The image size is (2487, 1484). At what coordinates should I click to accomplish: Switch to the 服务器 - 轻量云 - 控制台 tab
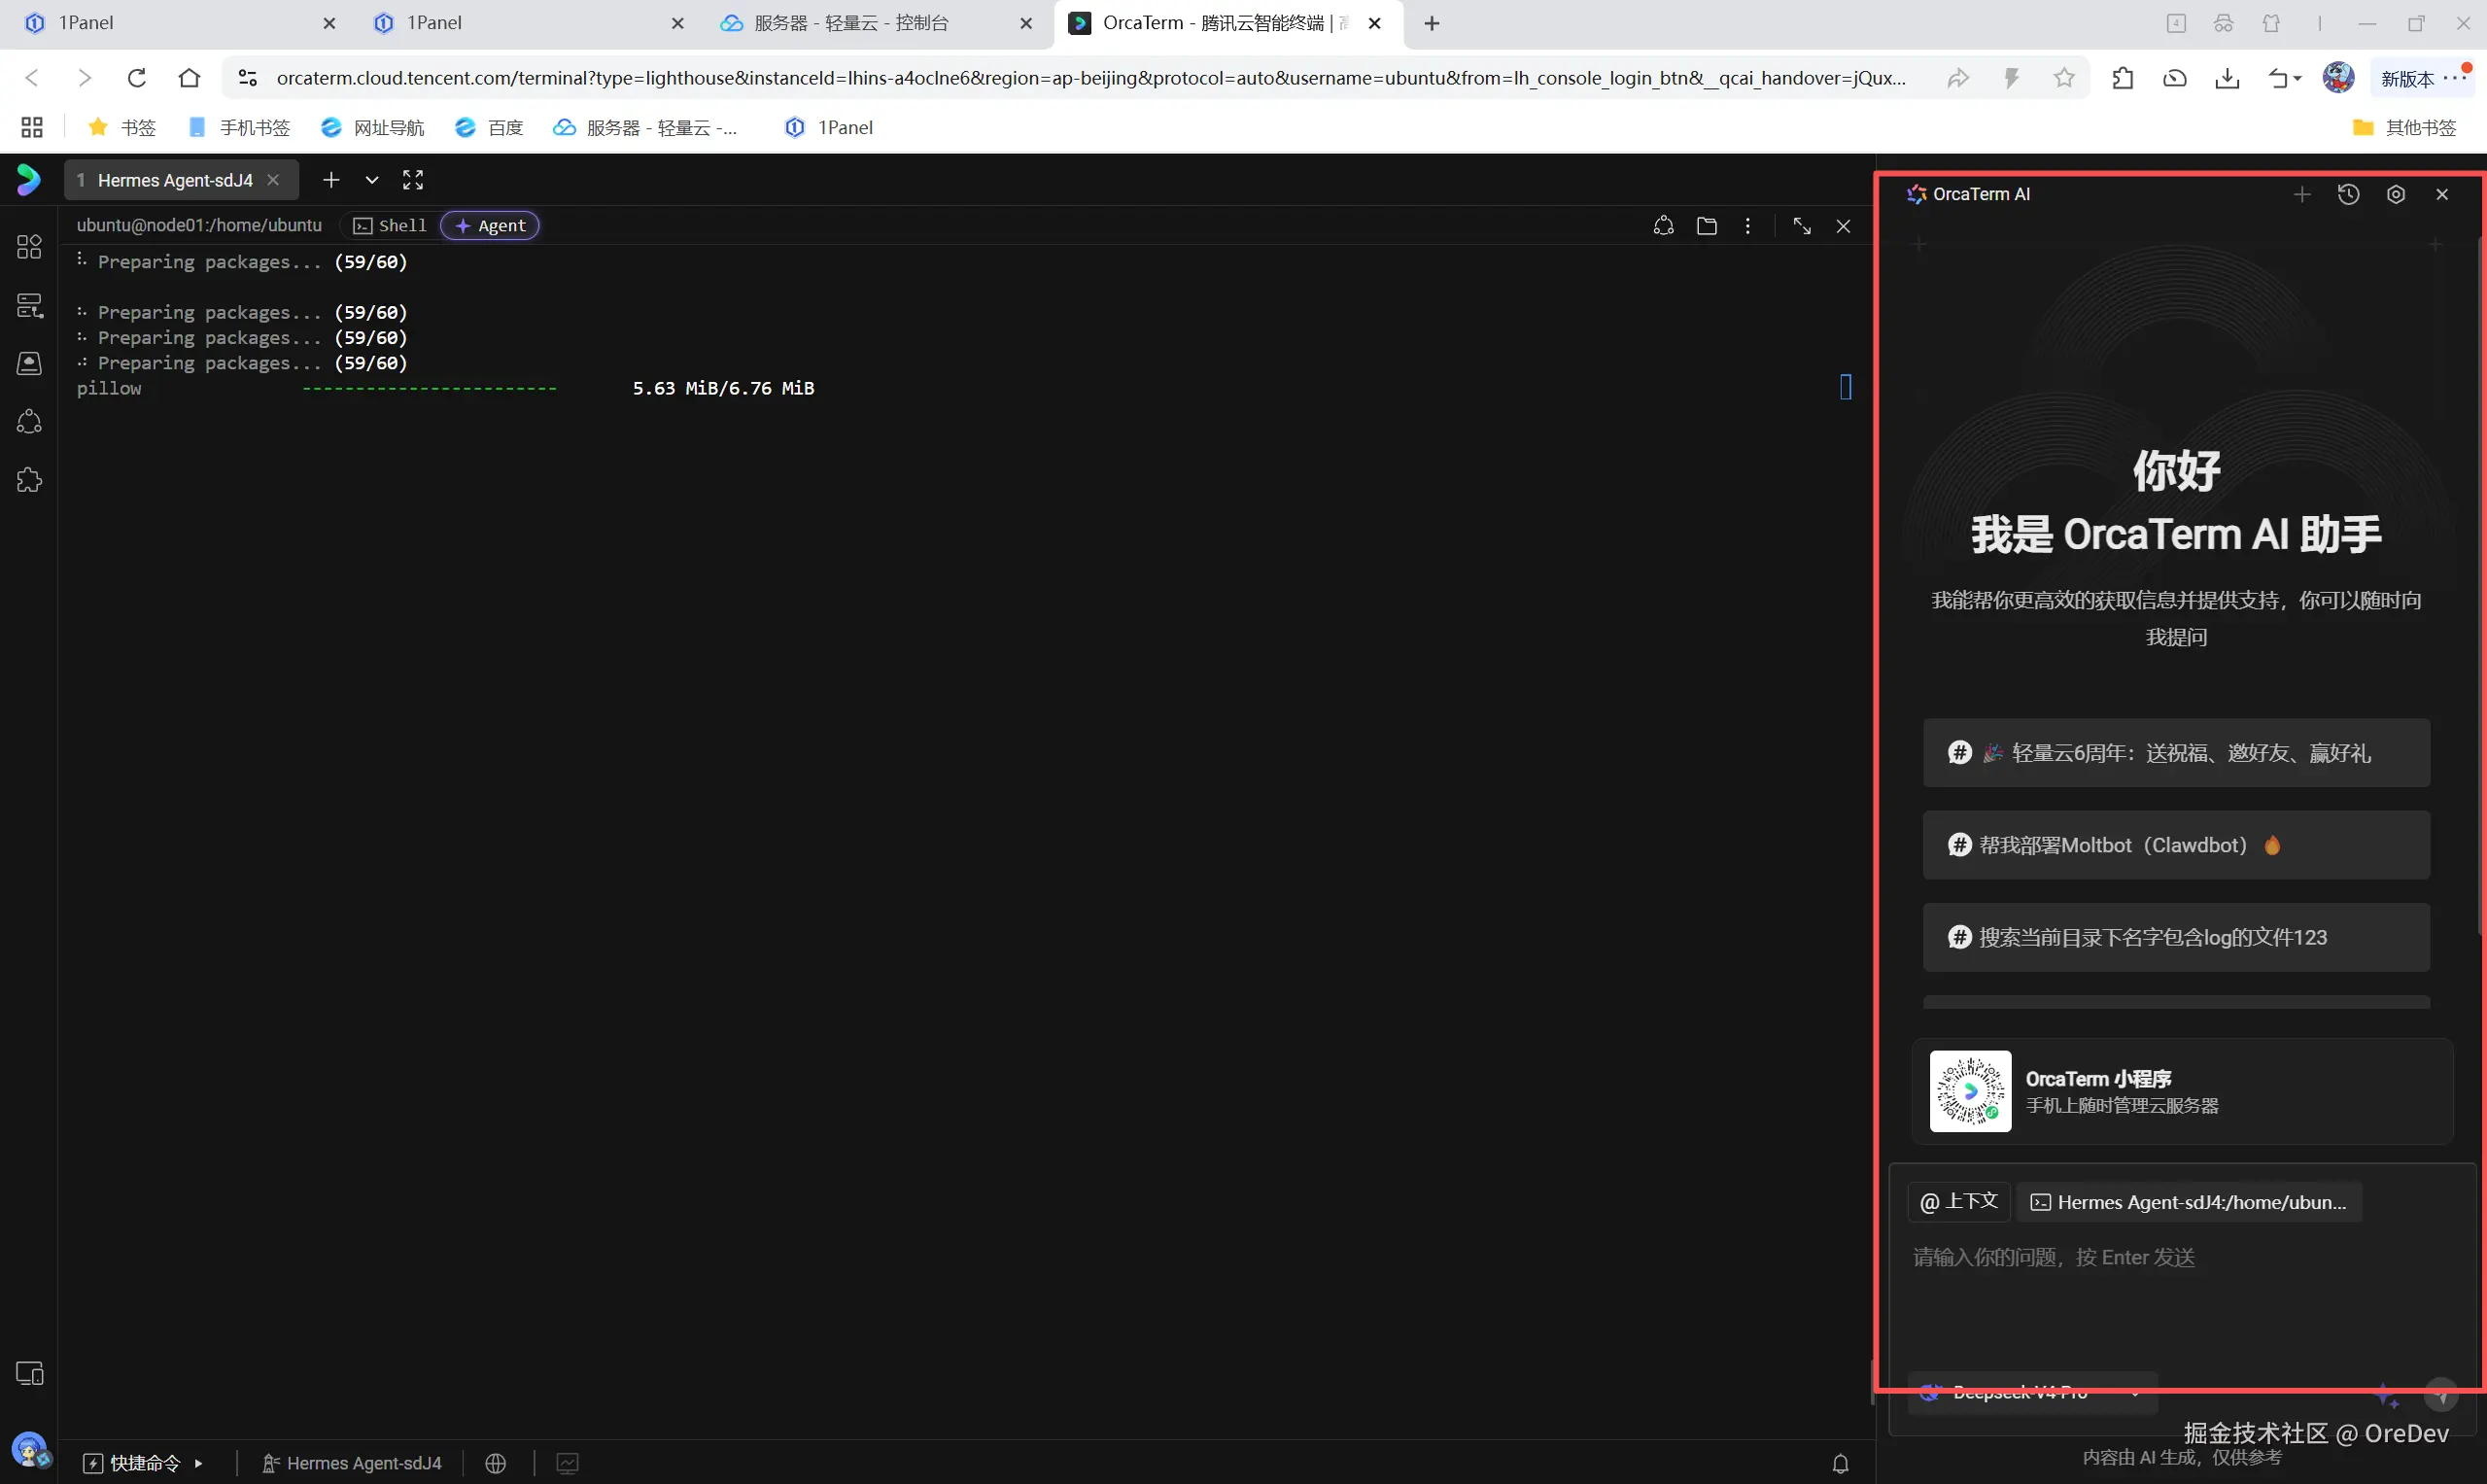879,23
